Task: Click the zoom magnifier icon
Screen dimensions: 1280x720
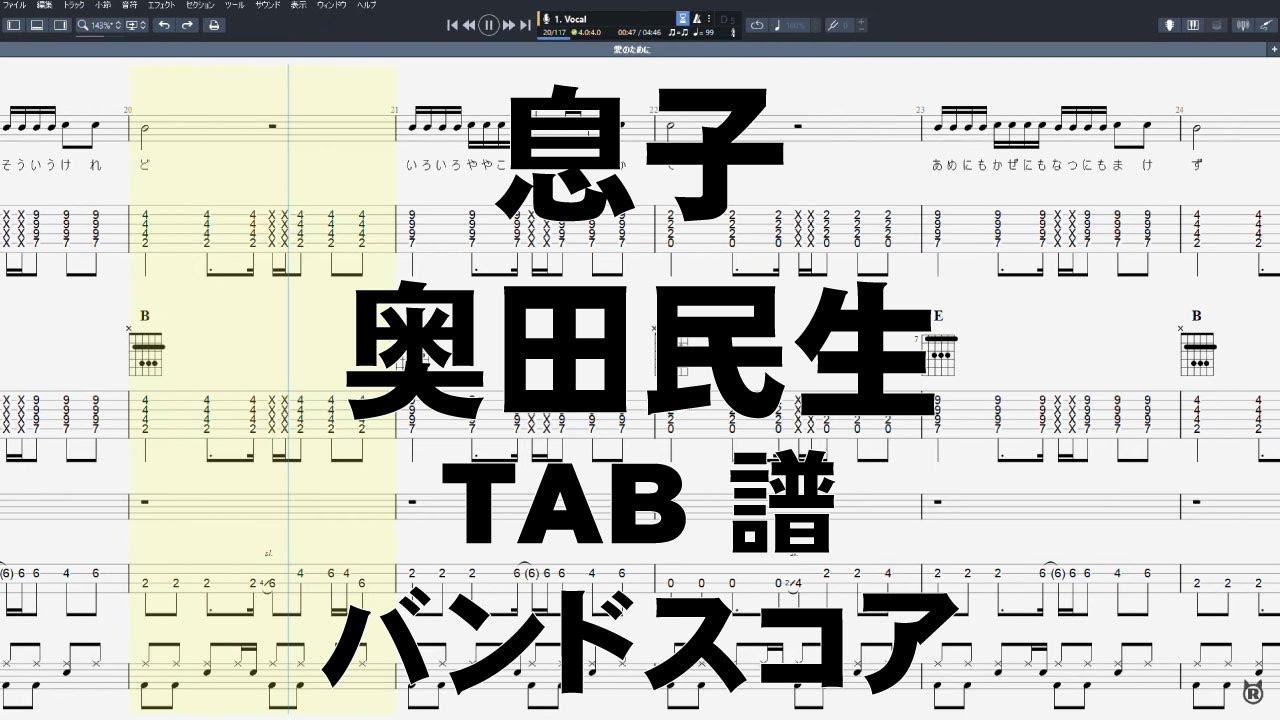Action: [84, 25]
